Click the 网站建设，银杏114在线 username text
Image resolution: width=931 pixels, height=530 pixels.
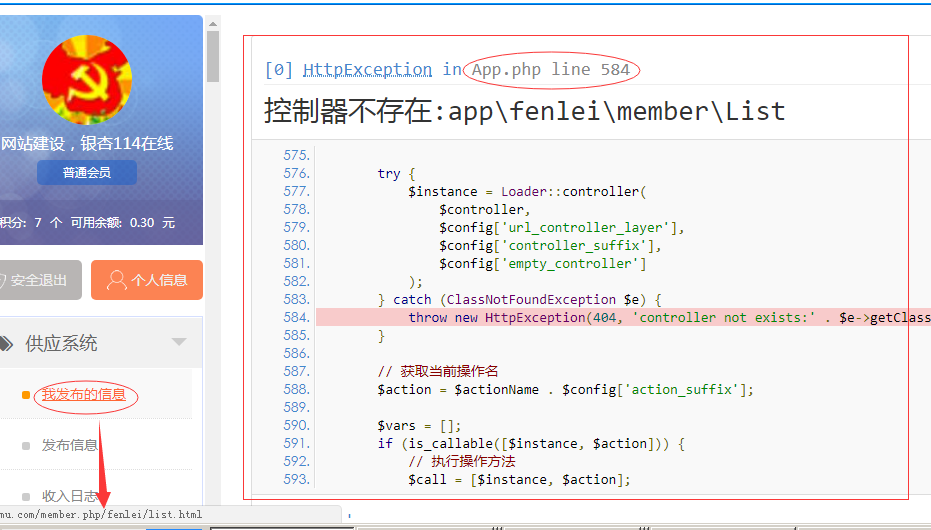pyautogui.click(x=87, y=144)
